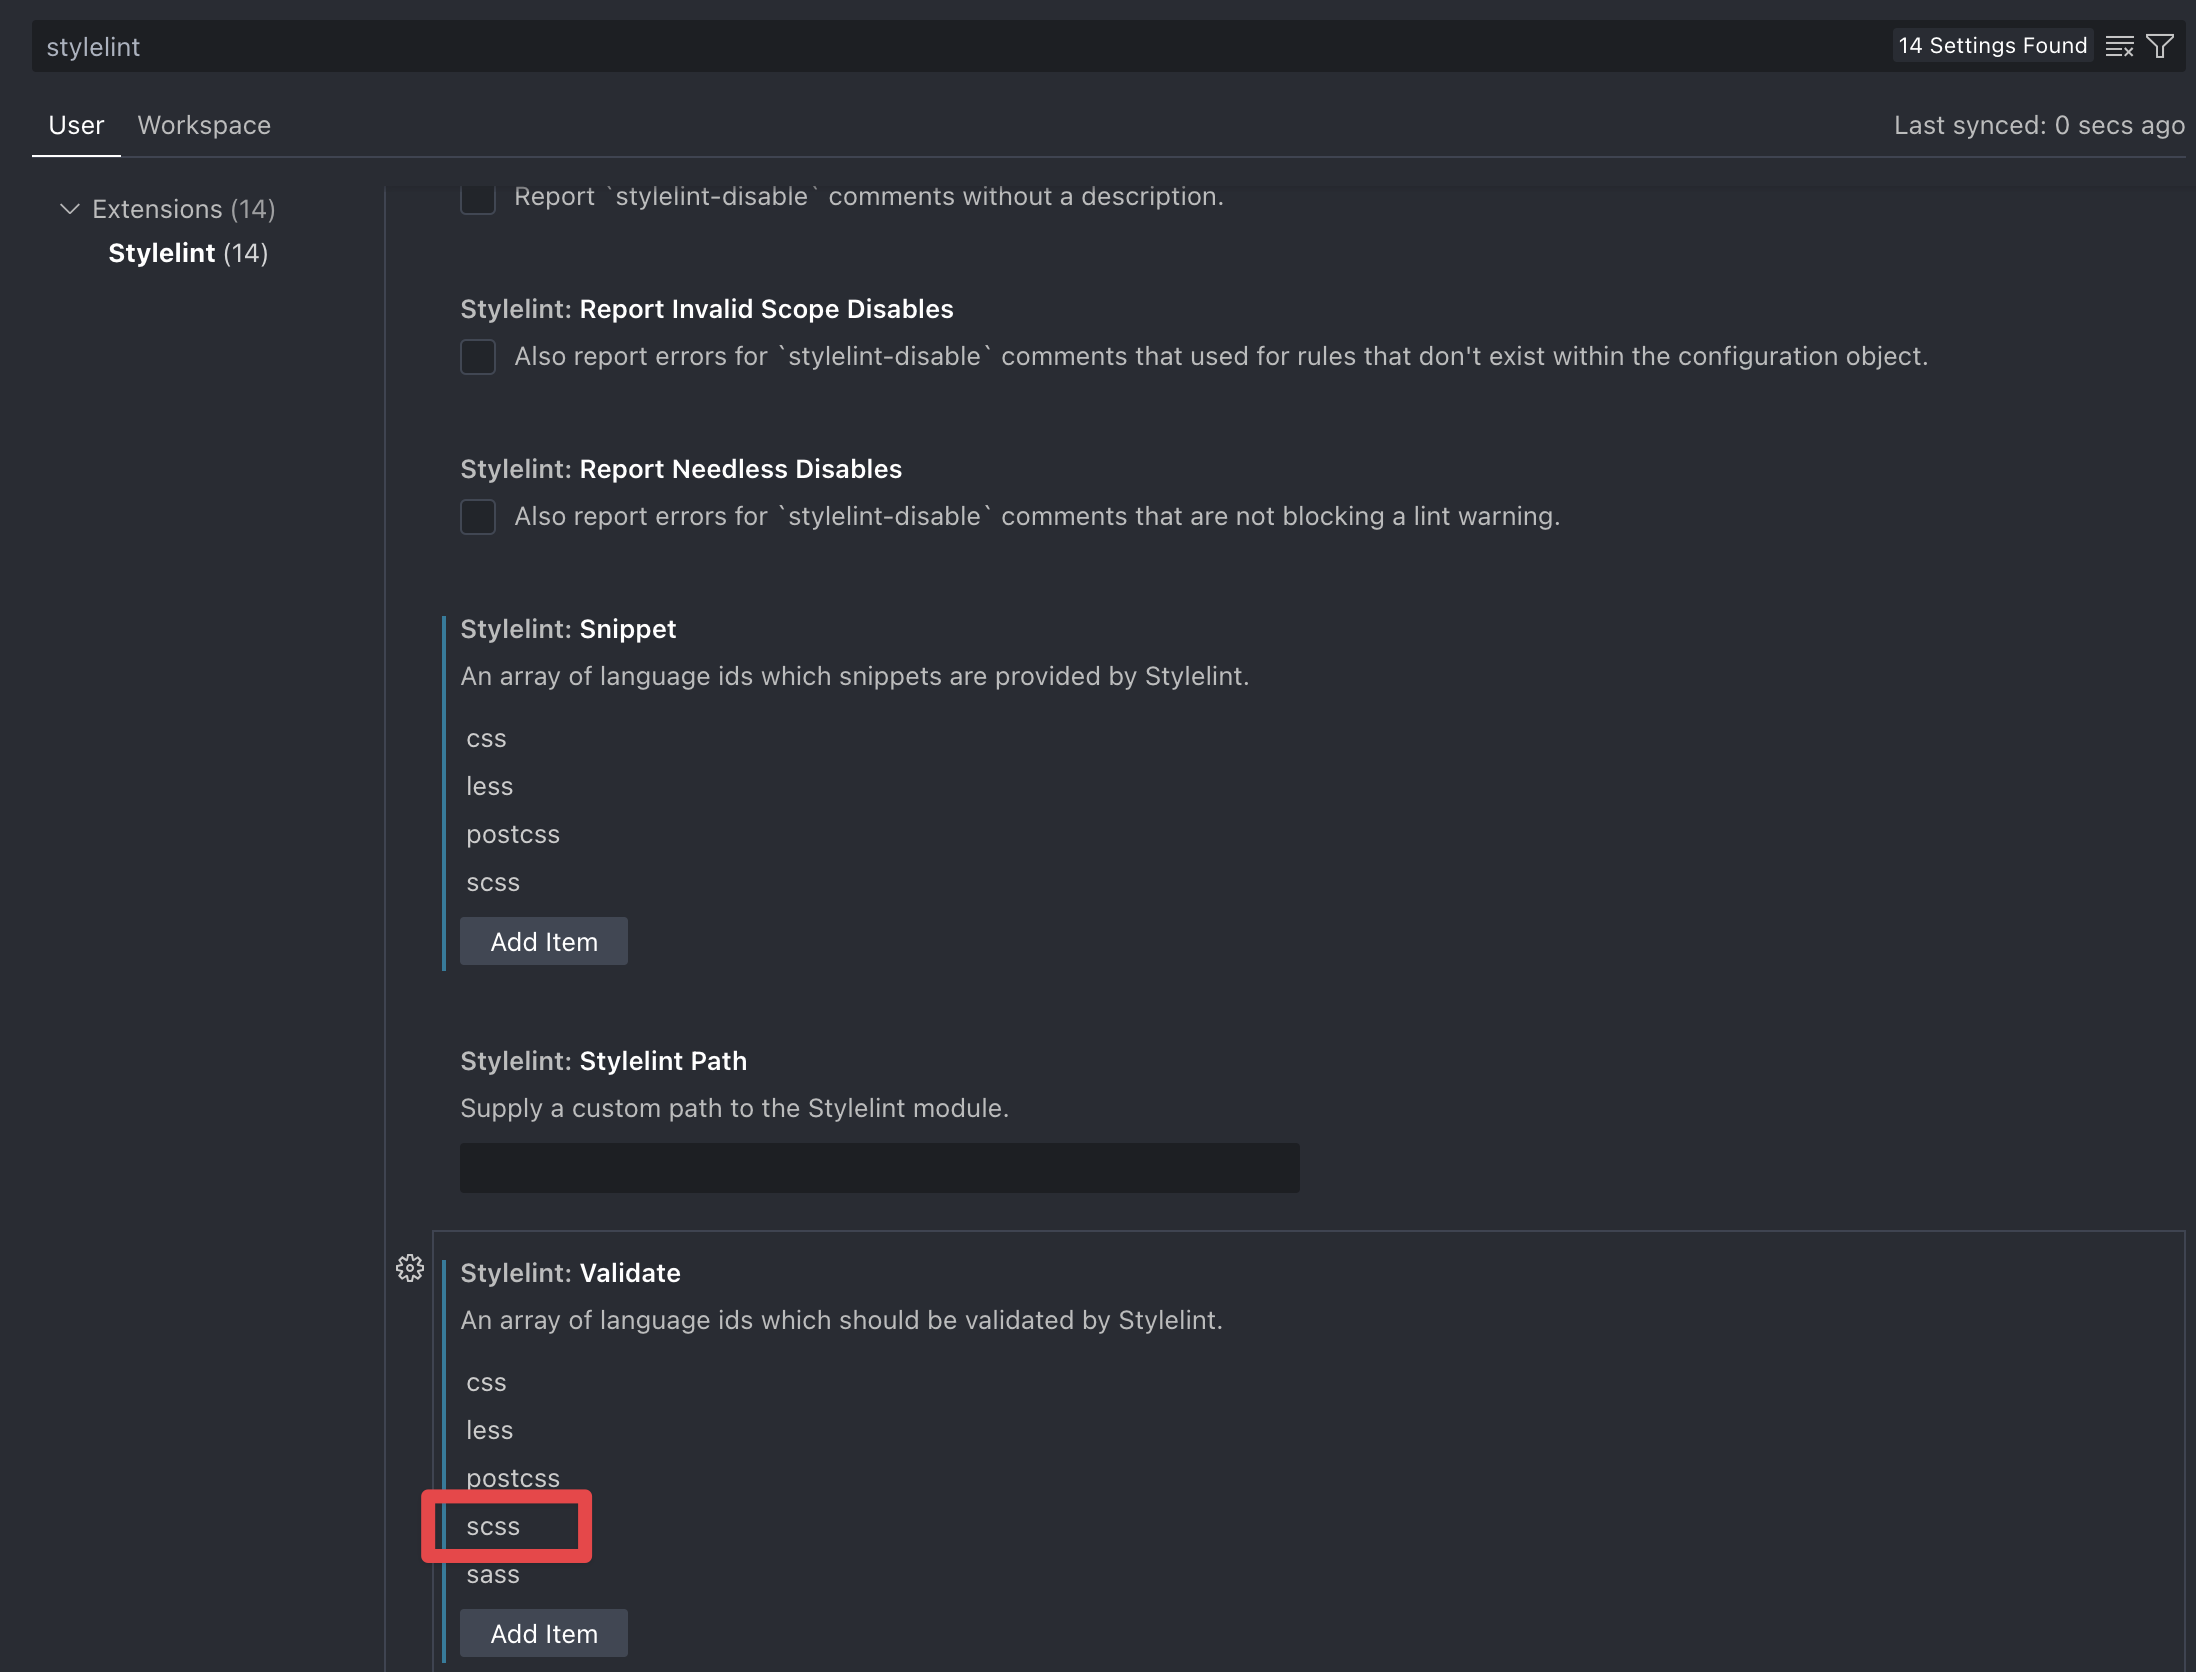
Task: Select the postcss item in Validate list
Action: click(x=513, y=1478)
